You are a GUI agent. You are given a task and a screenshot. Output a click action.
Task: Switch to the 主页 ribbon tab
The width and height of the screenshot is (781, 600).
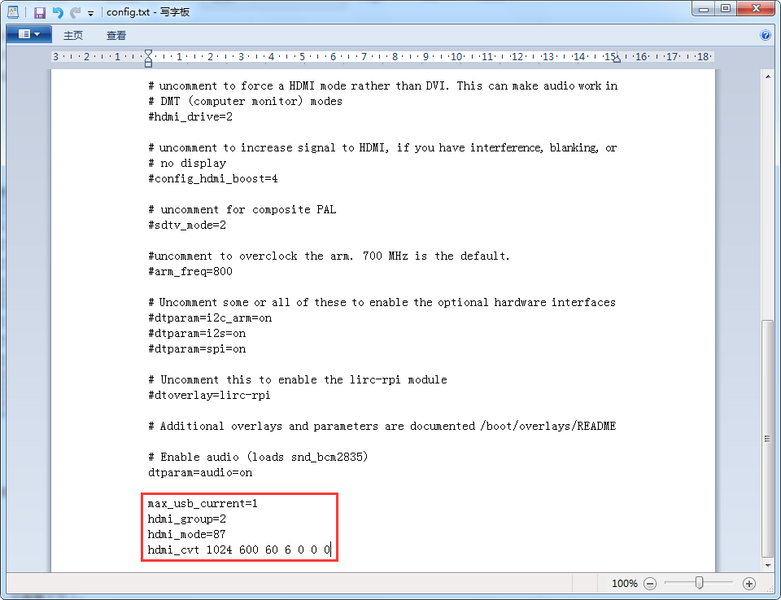coord(73,35)
